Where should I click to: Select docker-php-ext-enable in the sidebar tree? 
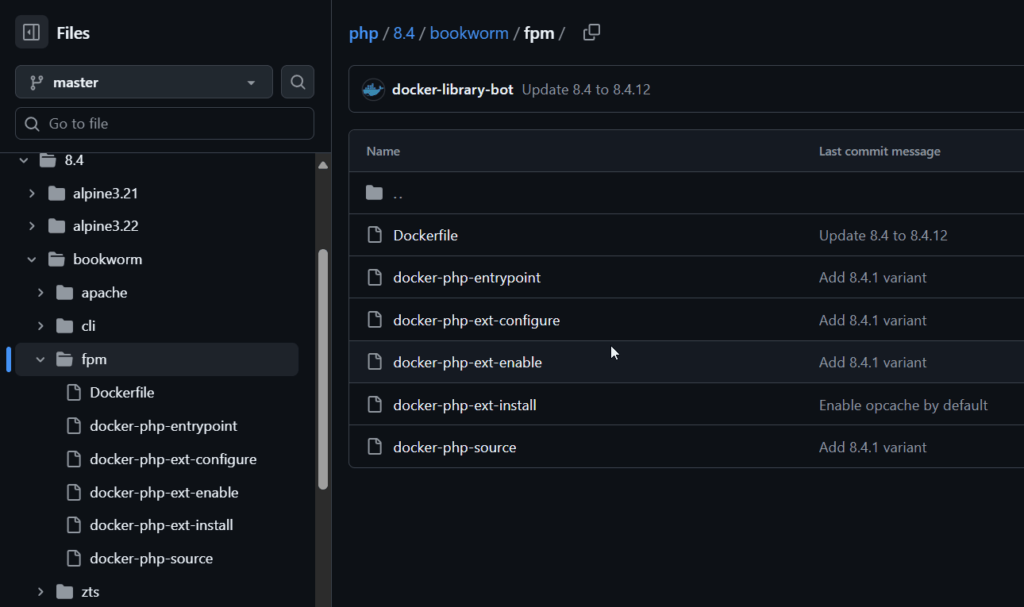pyautogui.click(x=164, y=492)
